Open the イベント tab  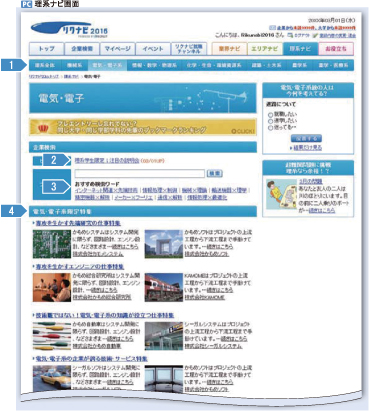pos(153,49)
